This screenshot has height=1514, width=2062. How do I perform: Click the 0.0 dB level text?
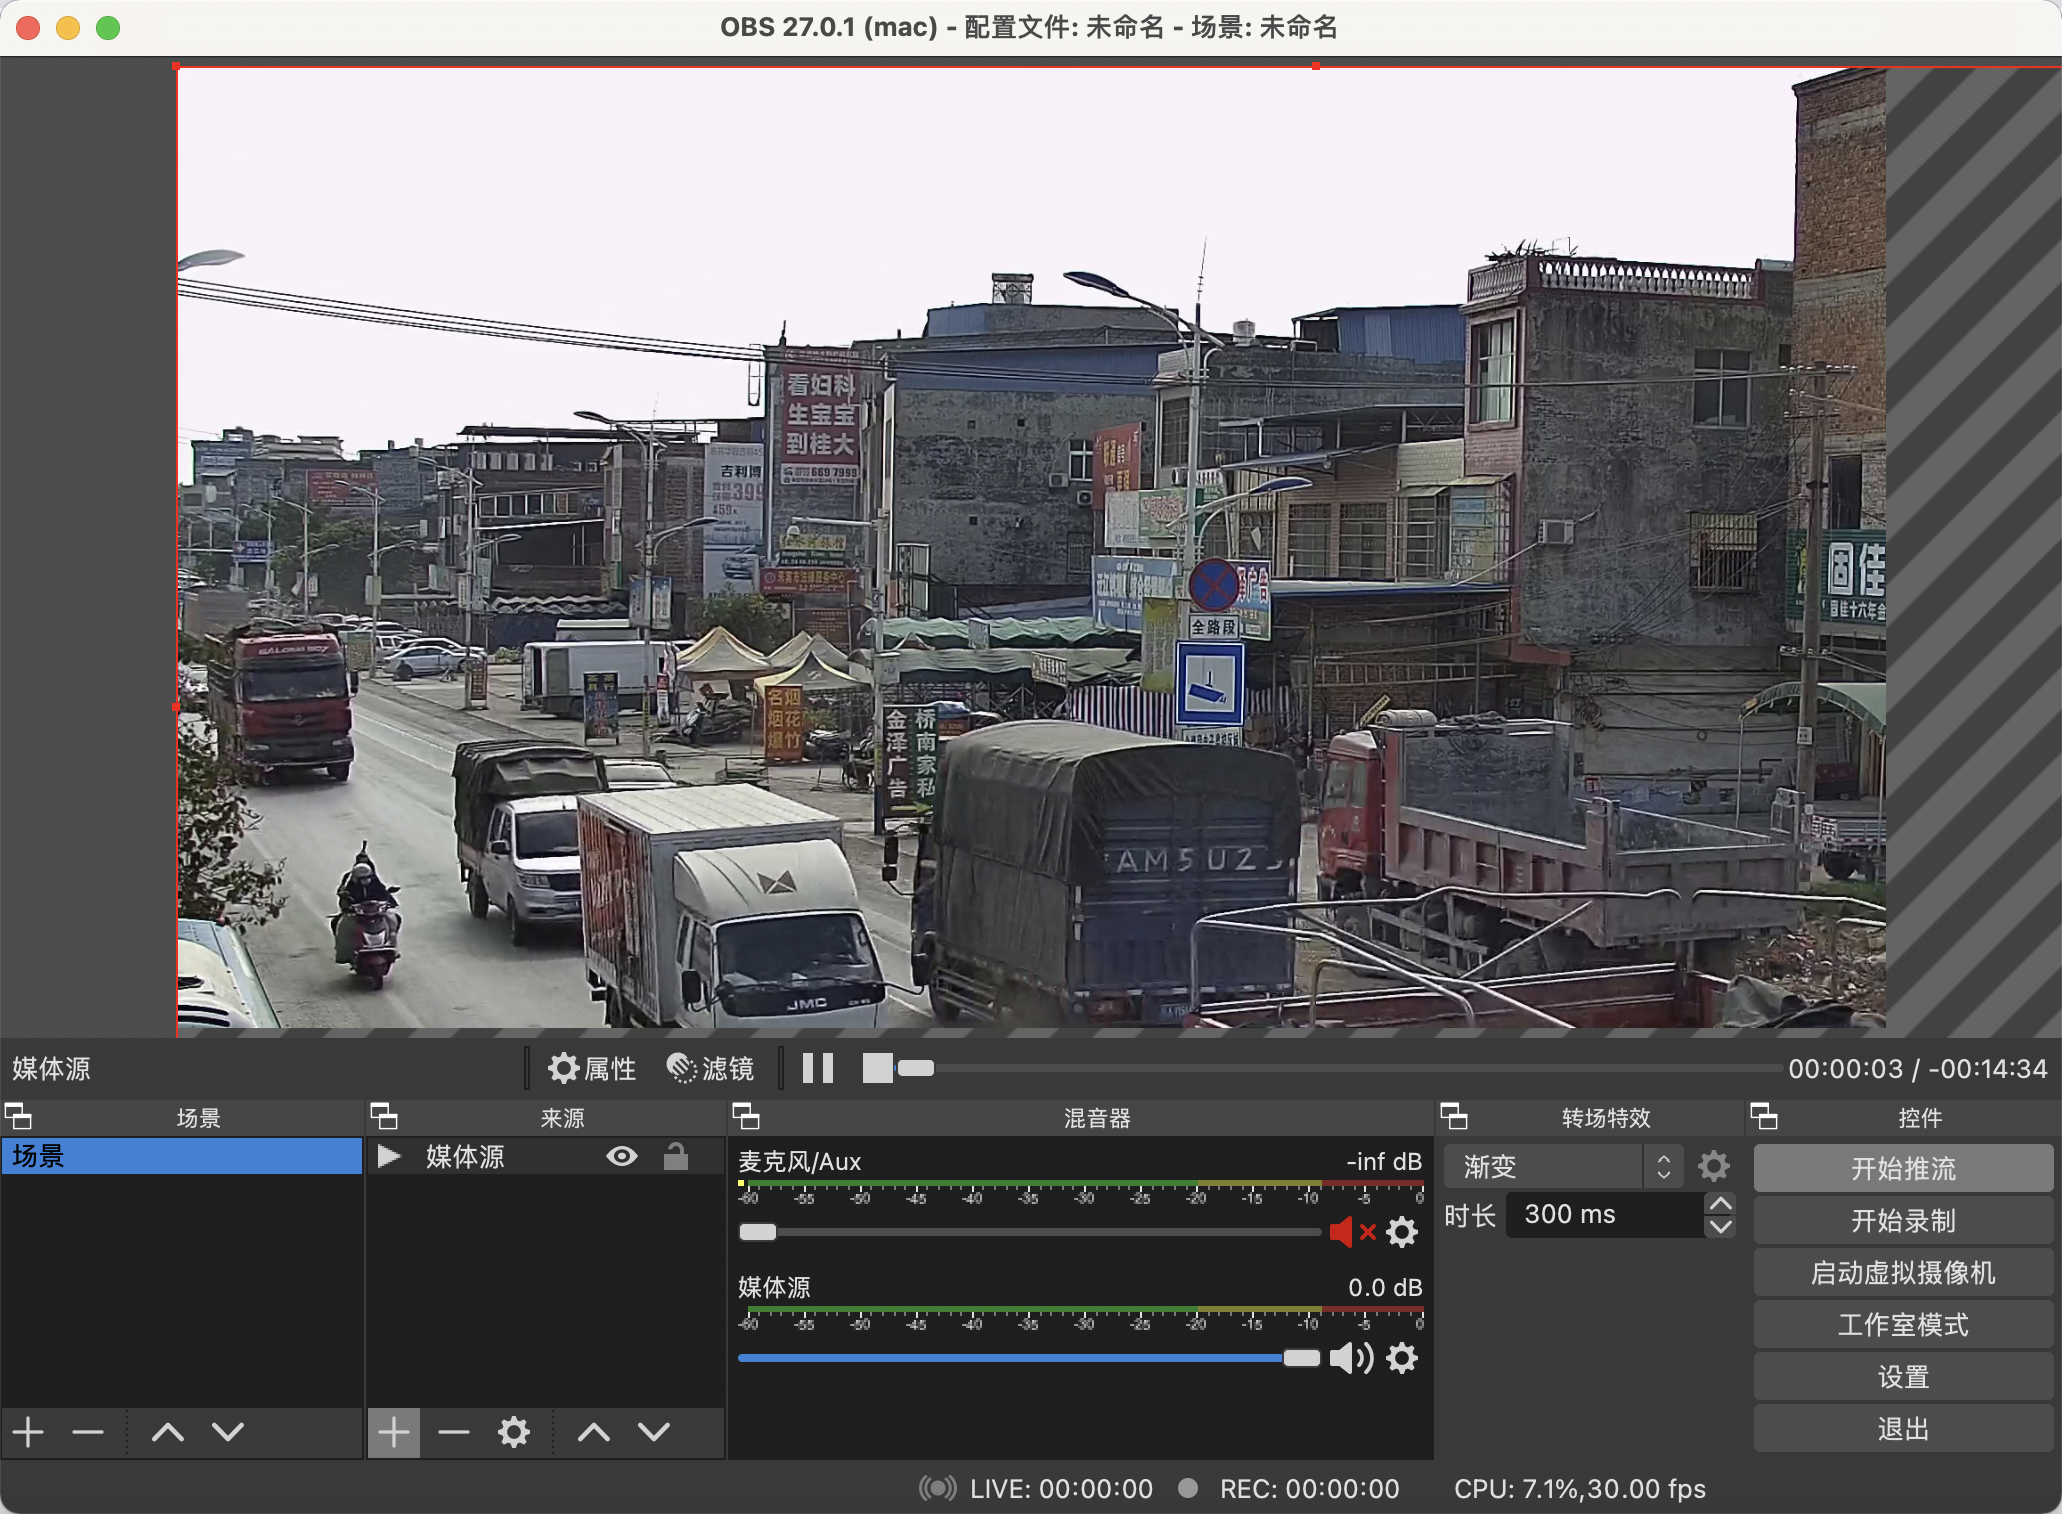(x=1385, y=1288)
